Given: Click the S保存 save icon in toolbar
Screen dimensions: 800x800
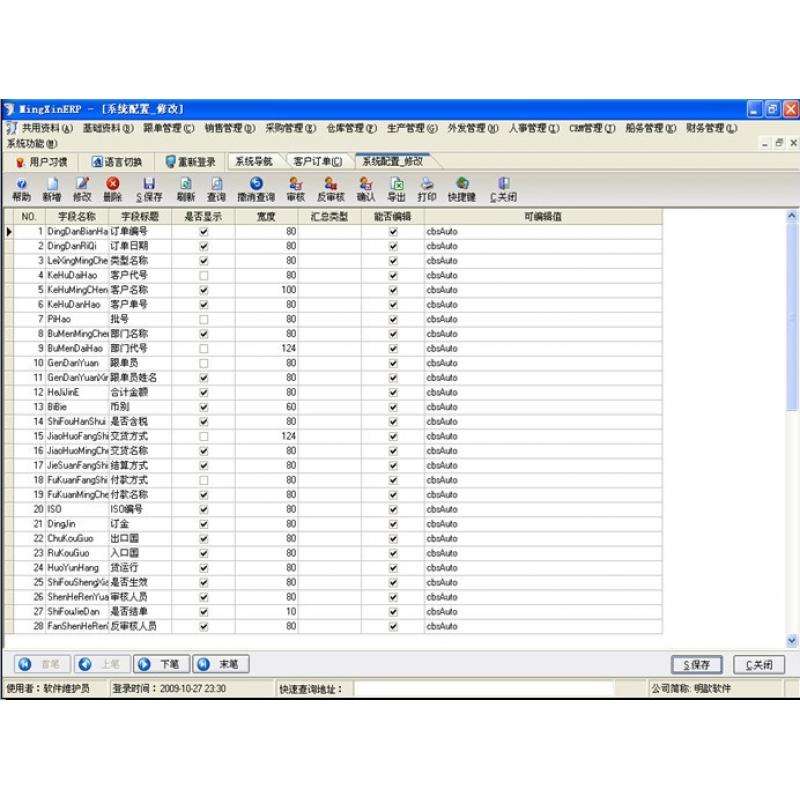Looking at the screenshot, I should (149, 189).
